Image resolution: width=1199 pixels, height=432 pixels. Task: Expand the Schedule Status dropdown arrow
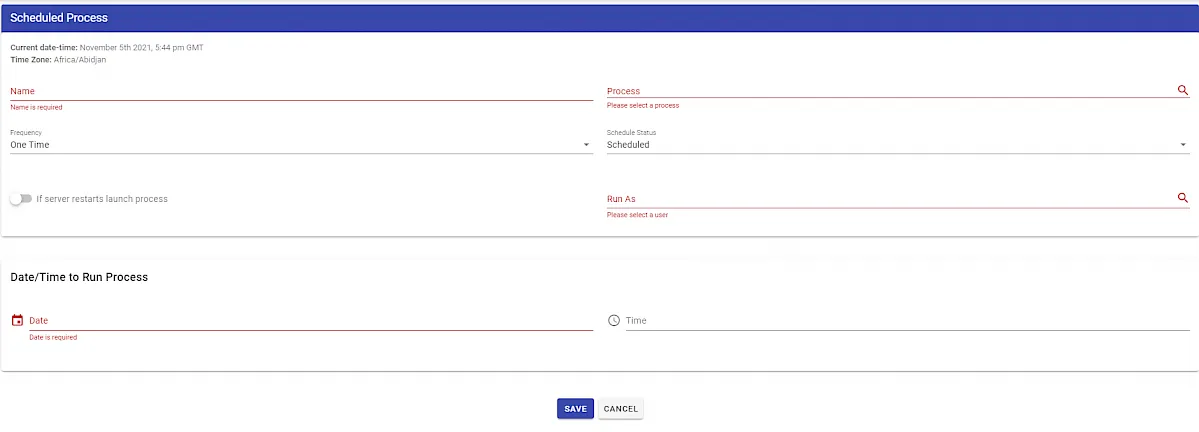(1183, 145)
